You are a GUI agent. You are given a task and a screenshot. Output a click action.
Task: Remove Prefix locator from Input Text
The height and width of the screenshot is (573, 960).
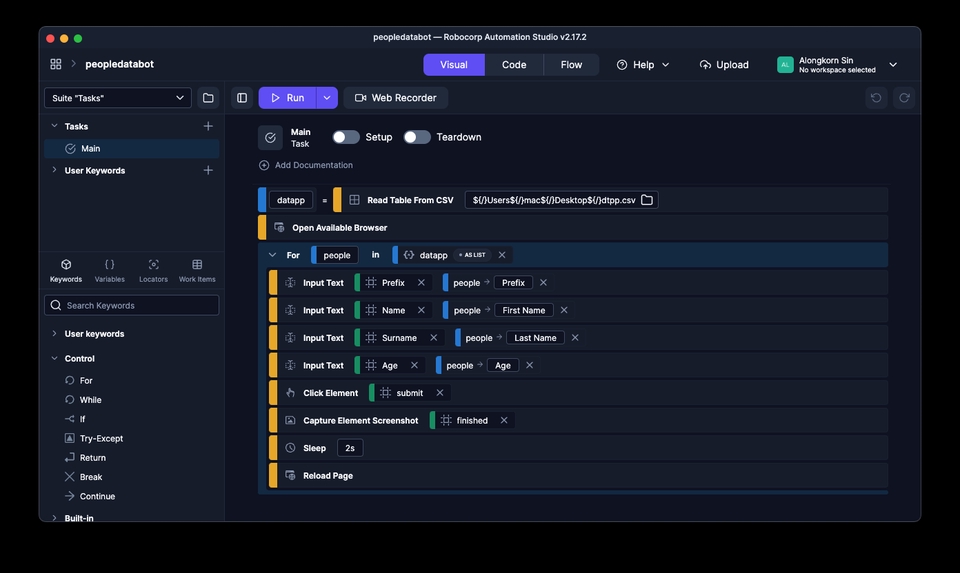[x=421, y=283]
